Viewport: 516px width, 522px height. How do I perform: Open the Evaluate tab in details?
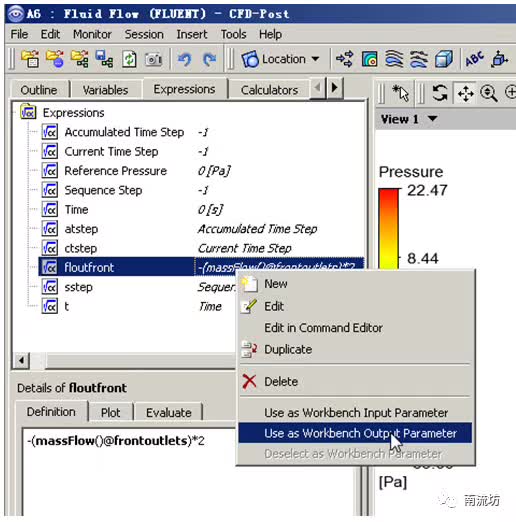click(x=169, y=413)
